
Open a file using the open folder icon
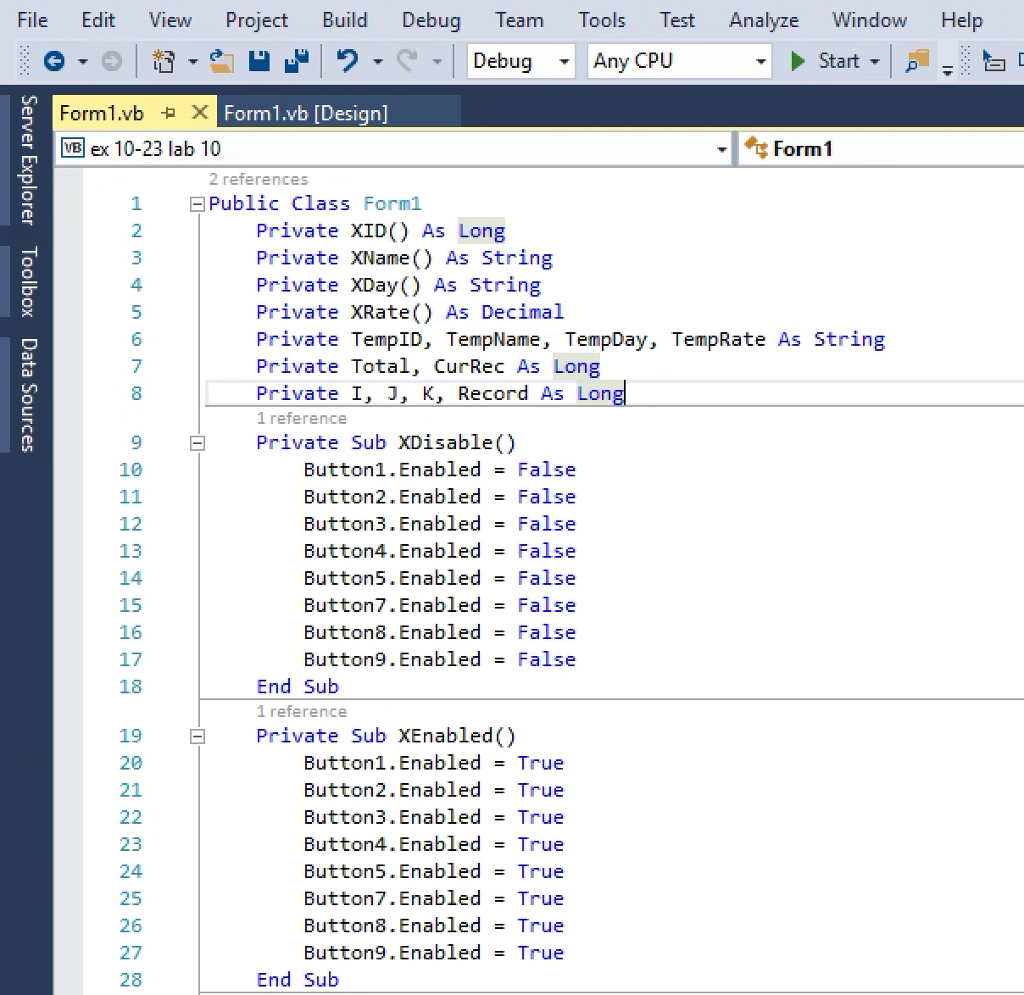pos(221,61)
